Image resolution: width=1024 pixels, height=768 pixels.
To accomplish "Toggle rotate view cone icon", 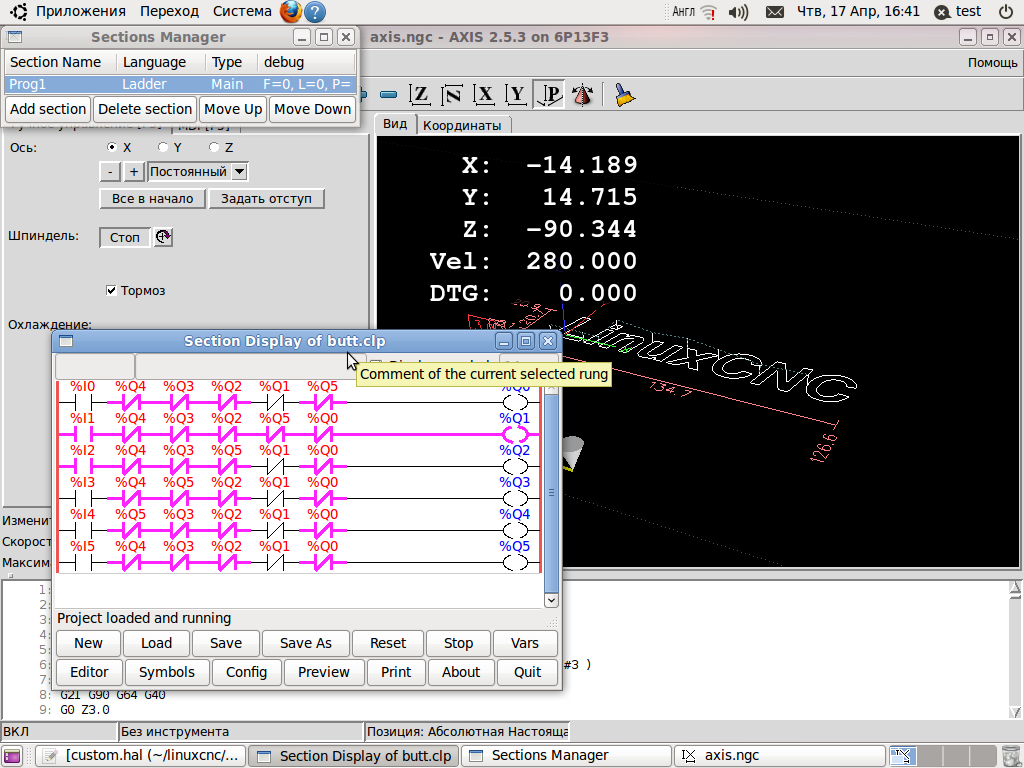I will click(582, 95).
